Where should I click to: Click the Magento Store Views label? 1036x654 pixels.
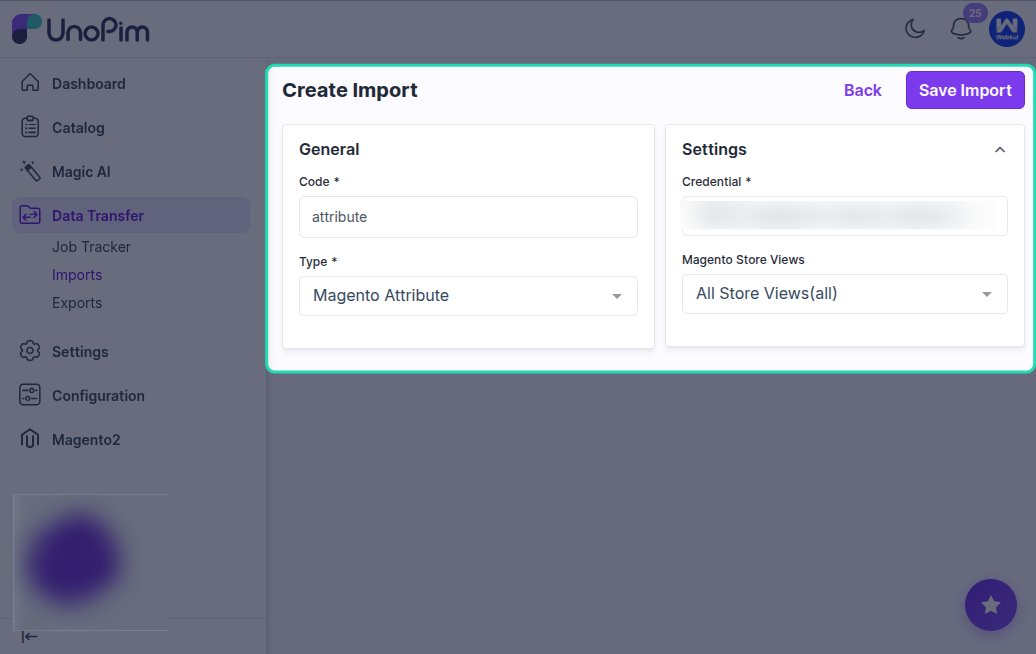[743, 260]
